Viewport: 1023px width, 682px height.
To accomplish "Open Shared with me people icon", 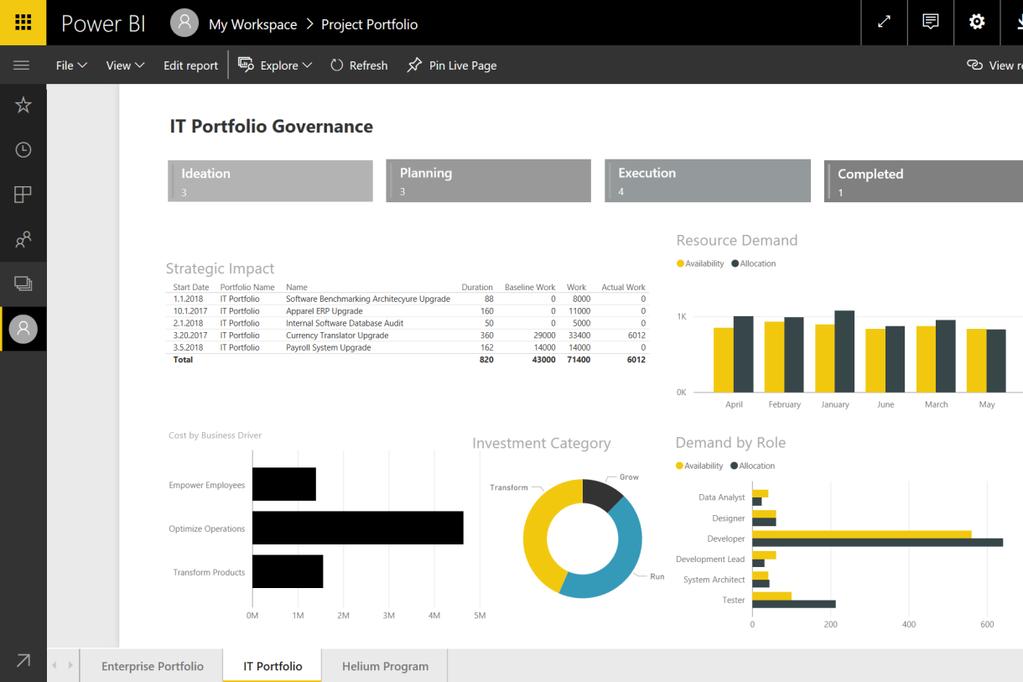I will (x=23, y=240).
